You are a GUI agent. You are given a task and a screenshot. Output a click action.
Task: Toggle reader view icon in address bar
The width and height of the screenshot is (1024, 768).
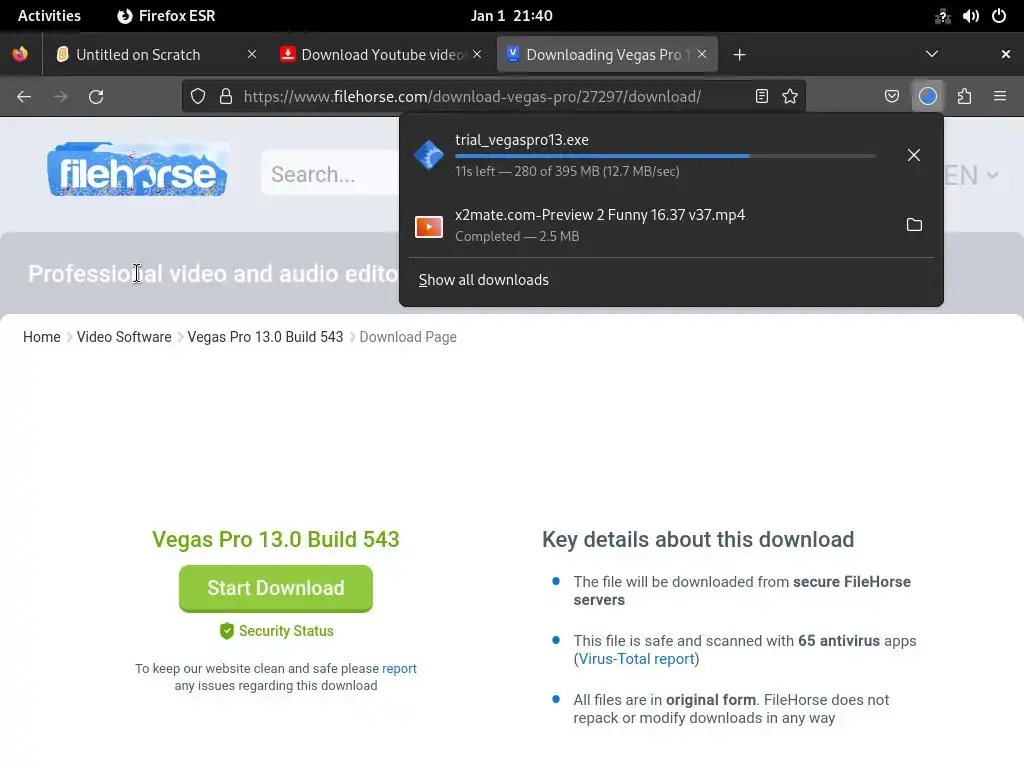tap(761, 97)
